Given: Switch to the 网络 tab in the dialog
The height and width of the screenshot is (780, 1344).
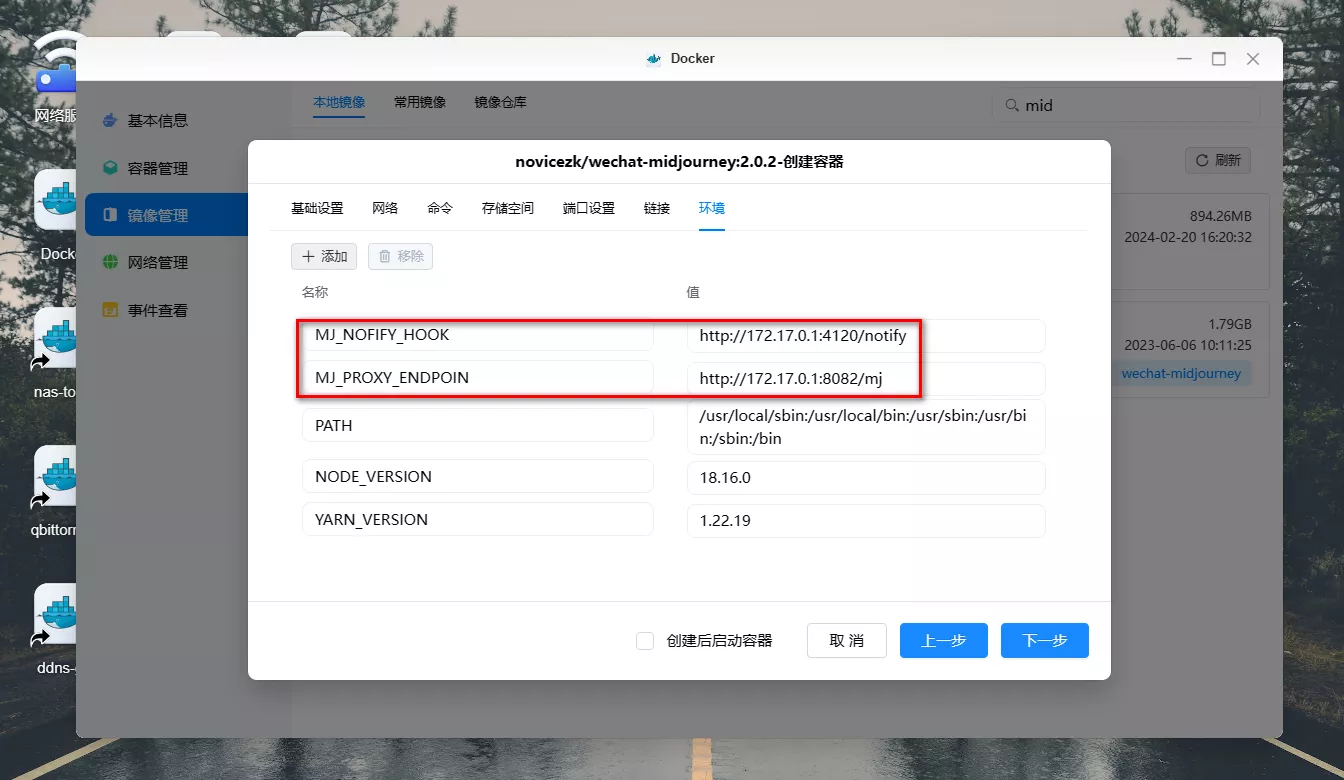Looking at the screenshot, I should point(385,208).
